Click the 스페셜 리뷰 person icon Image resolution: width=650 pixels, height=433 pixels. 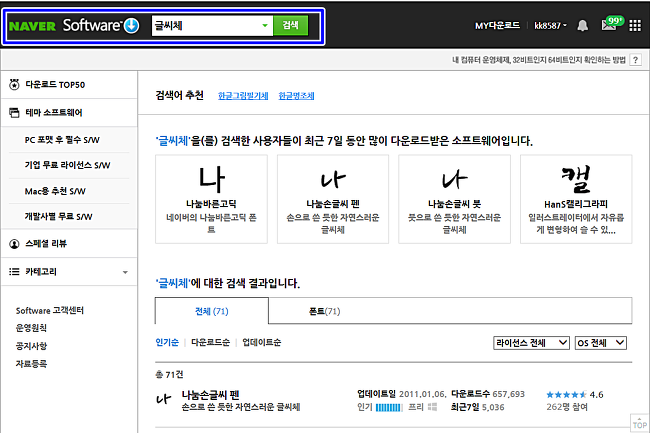(15, 244)
